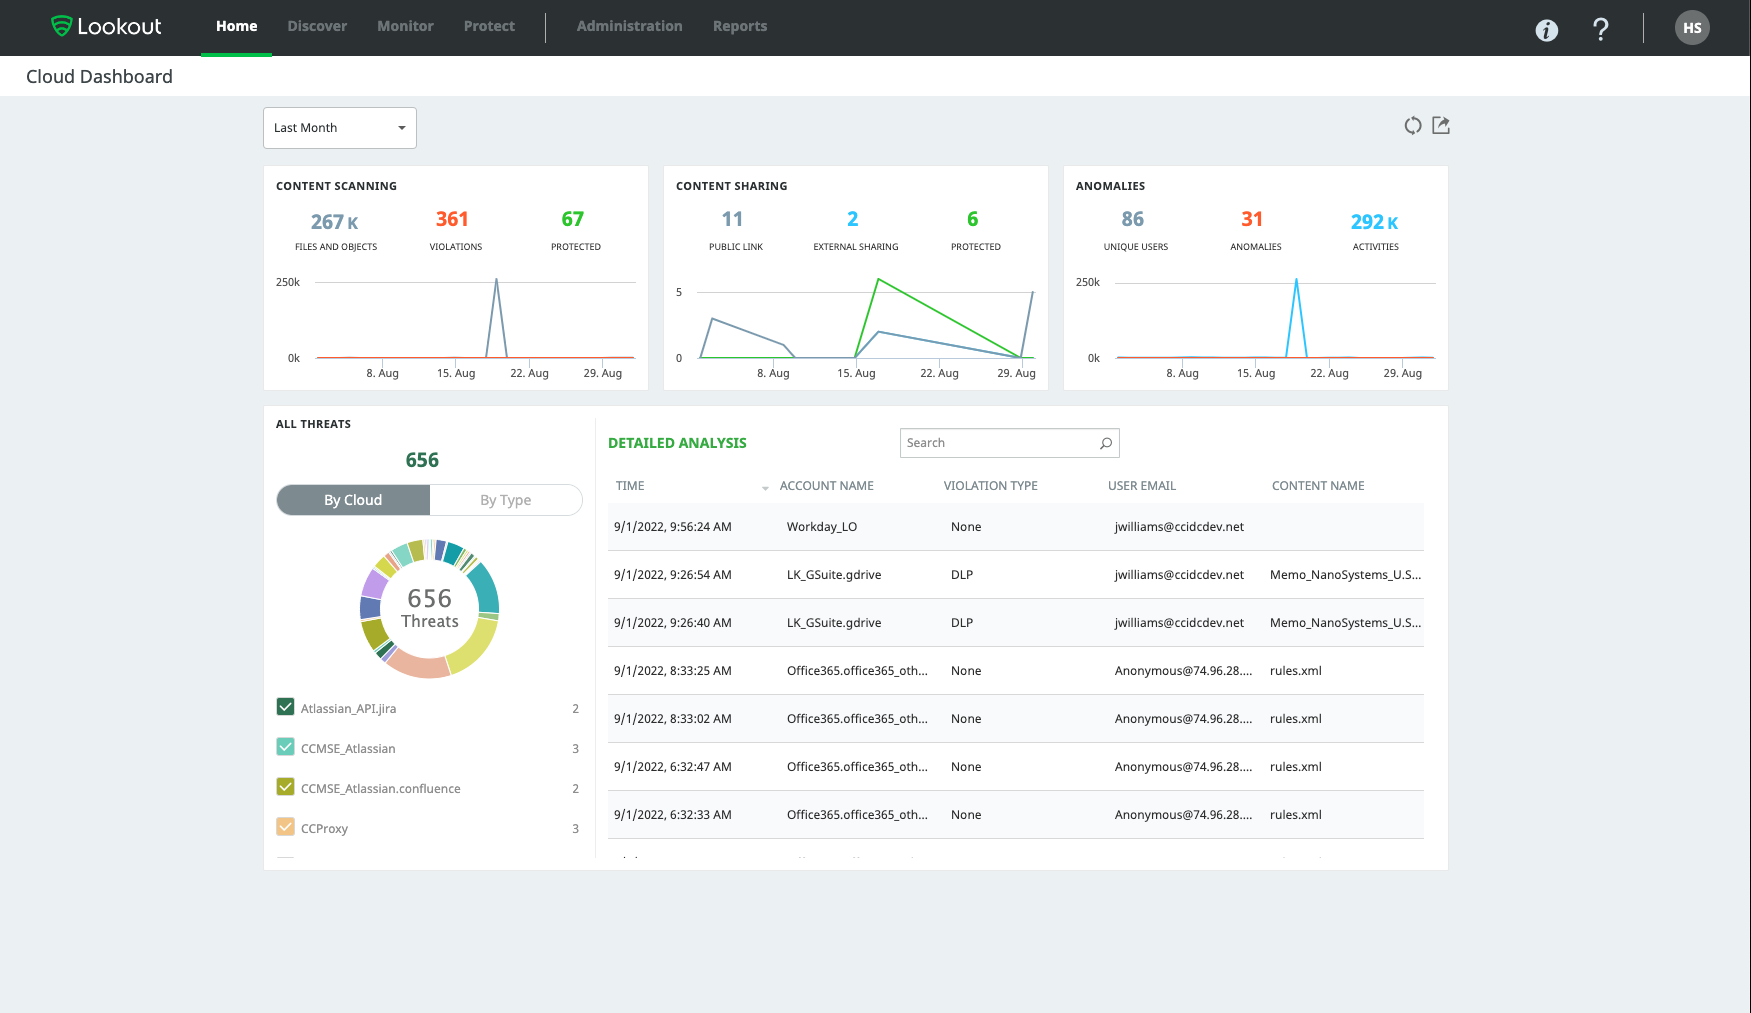Image resolution: width=1751 pixels, height=1013 pixels.
Task: Refresh the dashboard with the reload icon
Action: [1412, 126]
